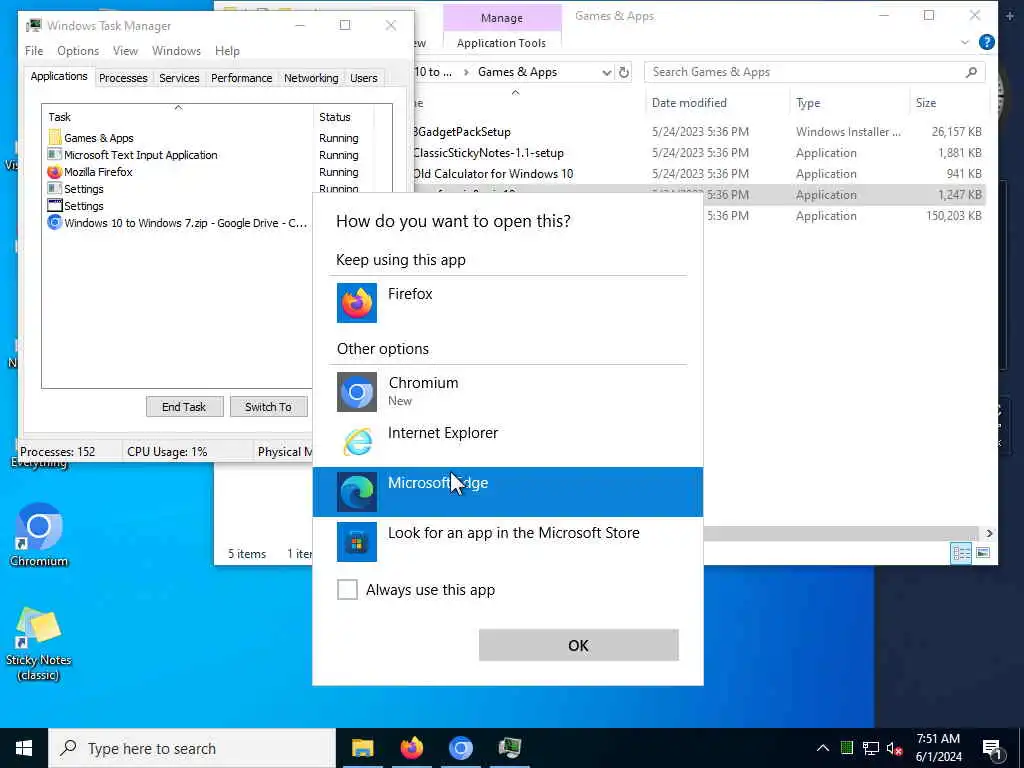Expand the address bar history dropdown

click(607, 72)
